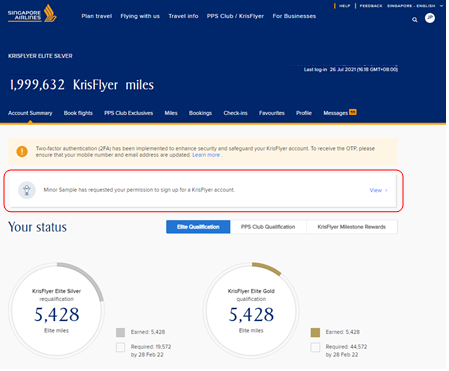Viewport: 449px width, 371px height.
Task: Go to the Check-ins tab
Action: 235,113
